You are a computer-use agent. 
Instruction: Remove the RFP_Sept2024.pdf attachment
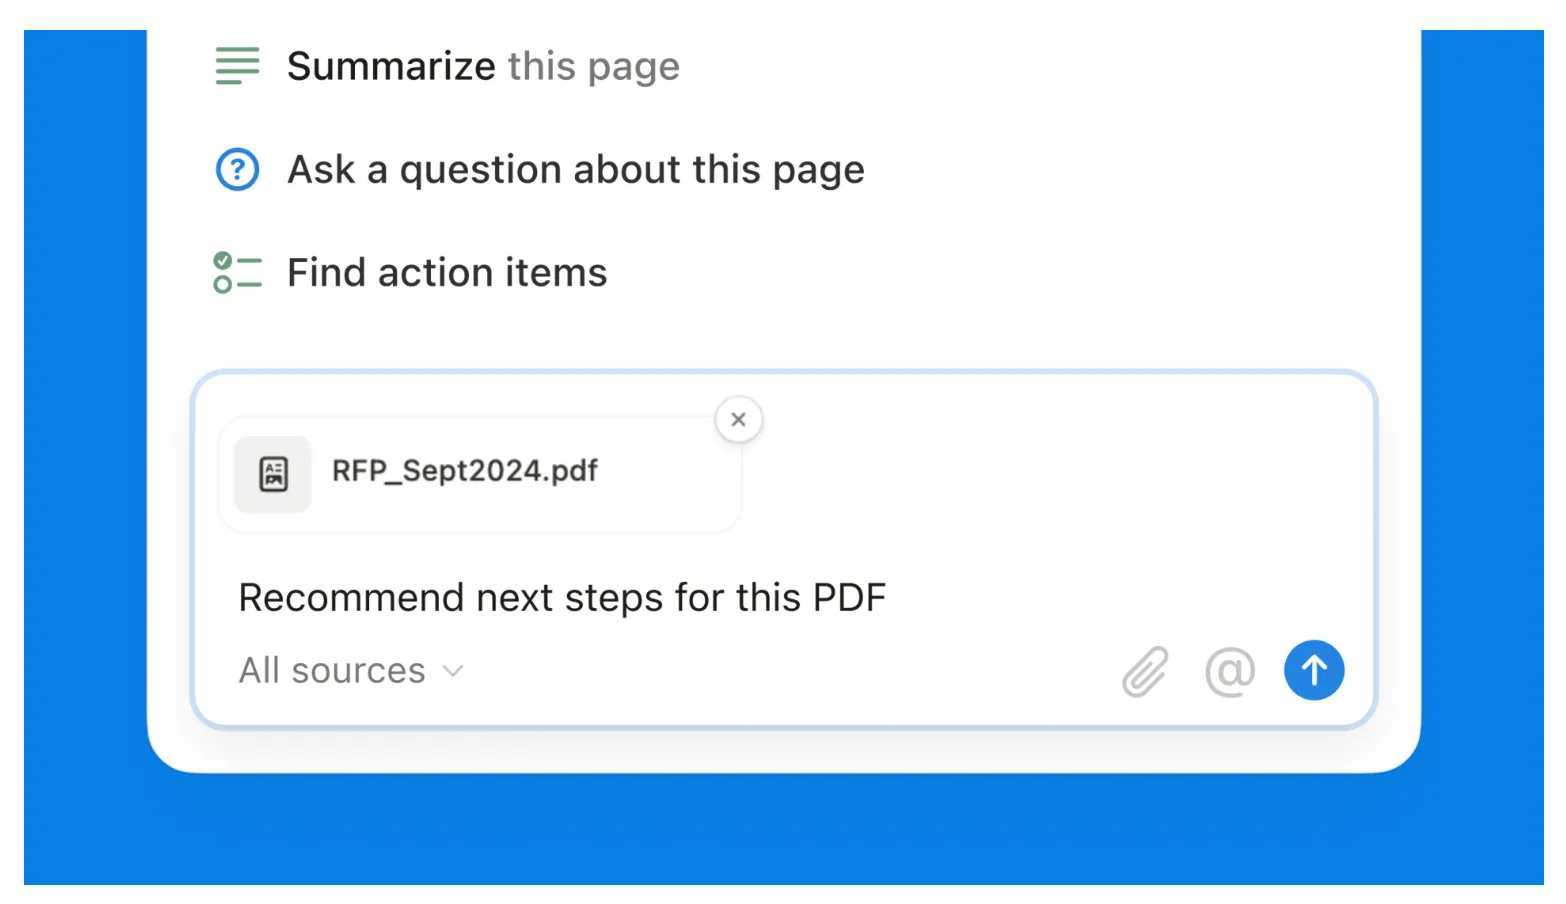(738, 420)
